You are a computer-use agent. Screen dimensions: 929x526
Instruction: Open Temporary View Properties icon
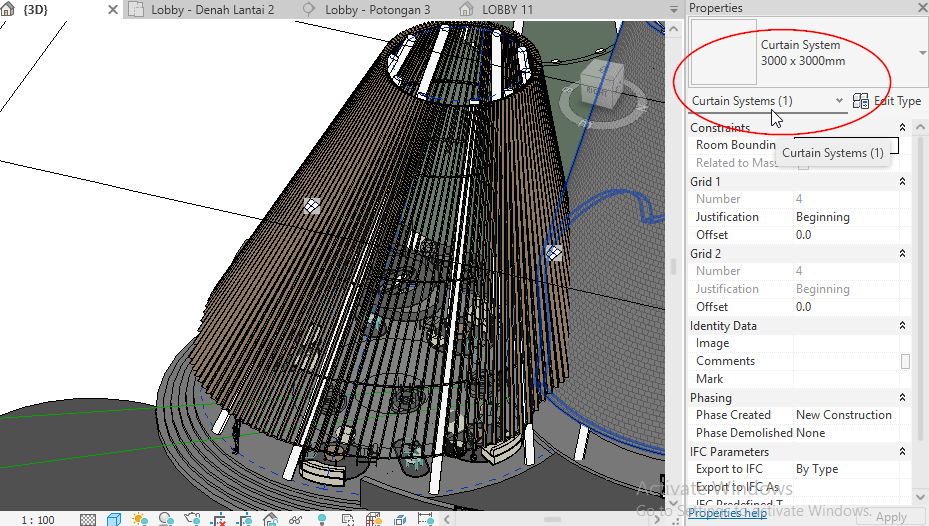348,519
